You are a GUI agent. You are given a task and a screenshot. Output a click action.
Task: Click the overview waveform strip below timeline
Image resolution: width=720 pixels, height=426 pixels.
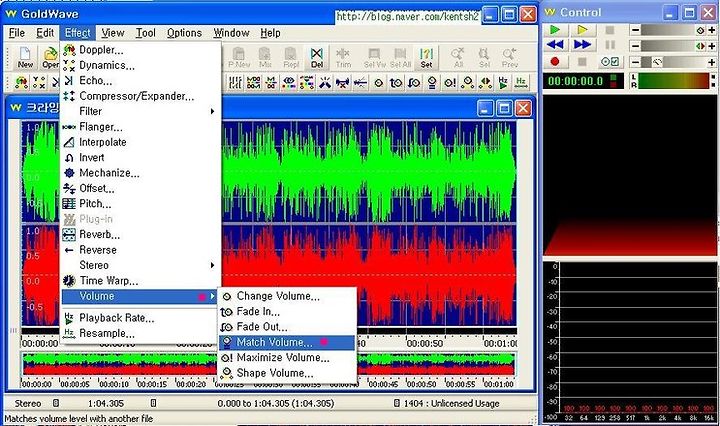point(269,364)
